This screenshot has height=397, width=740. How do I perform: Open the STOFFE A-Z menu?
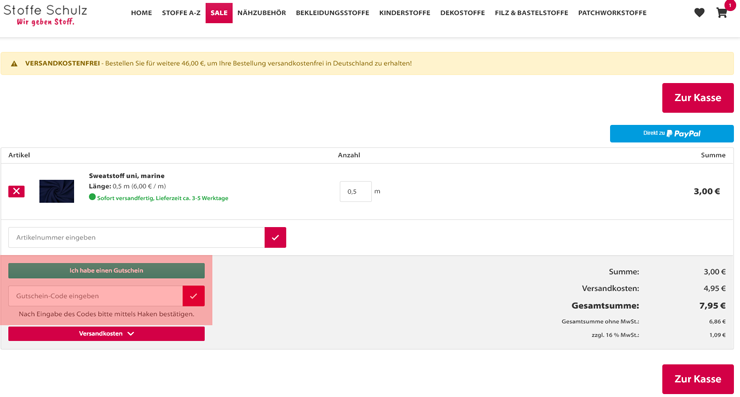pyautogui.click(x=181, y=13)
